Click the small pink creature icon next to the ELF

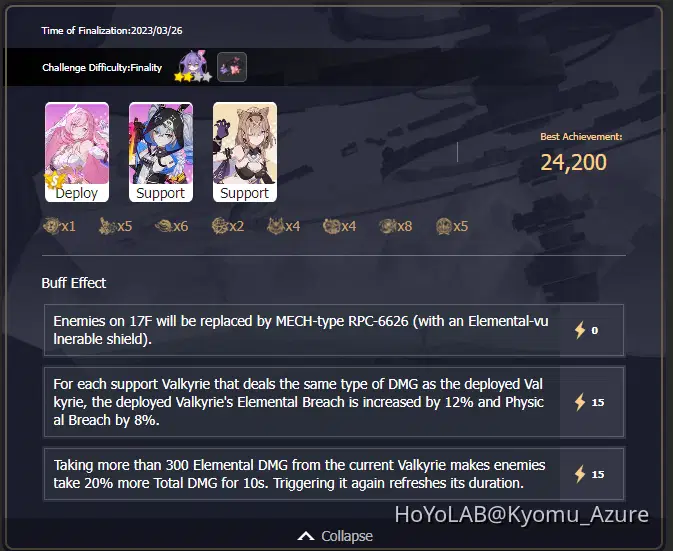[232, 67]
